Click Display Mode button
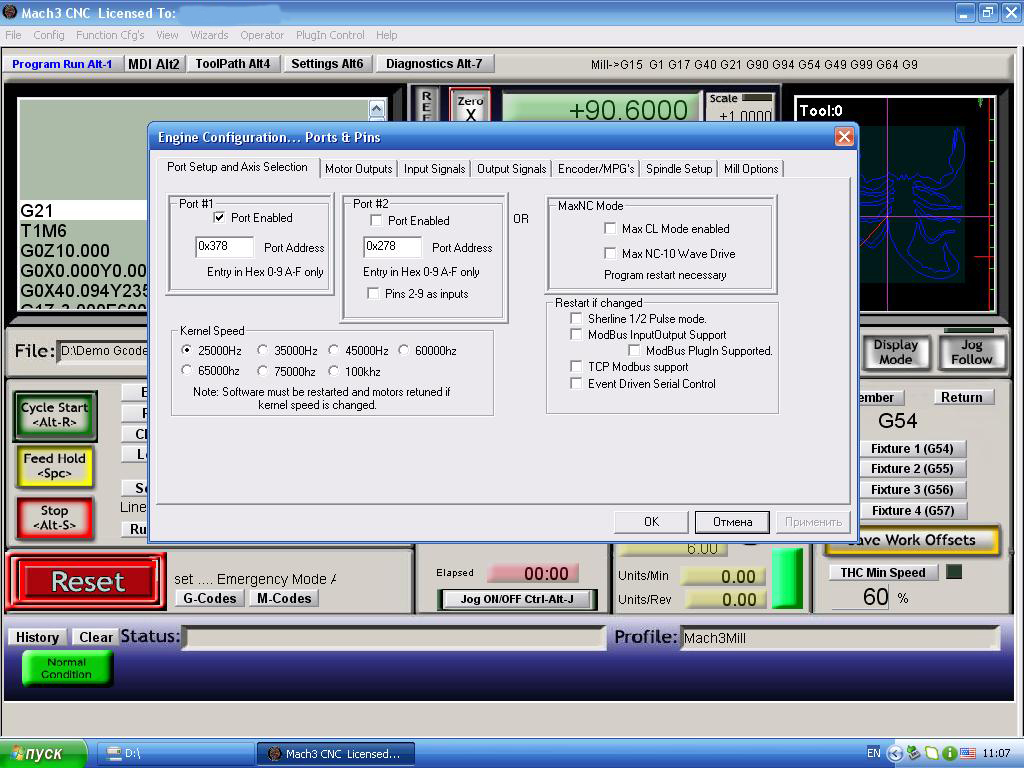1024x768 pixels. click(x=895, y=352)
